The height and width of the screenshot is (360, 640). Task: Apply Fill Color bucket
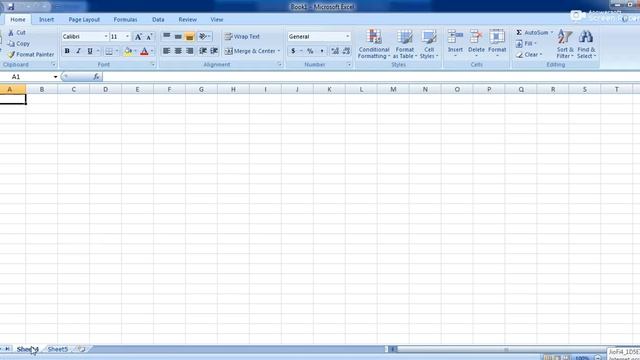(128, 51)
